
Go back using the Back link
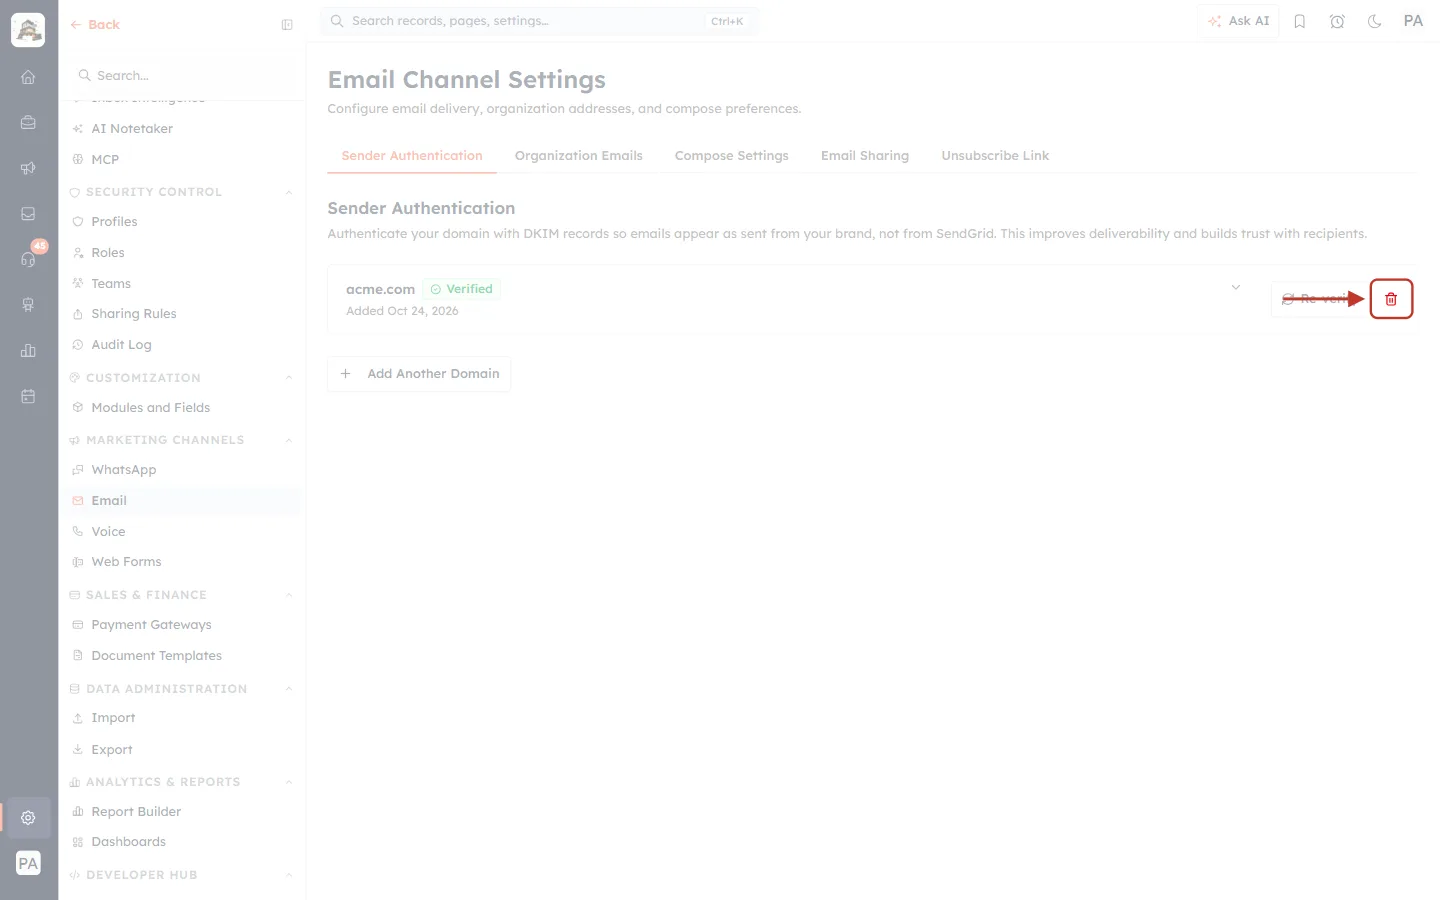point(95,25)
